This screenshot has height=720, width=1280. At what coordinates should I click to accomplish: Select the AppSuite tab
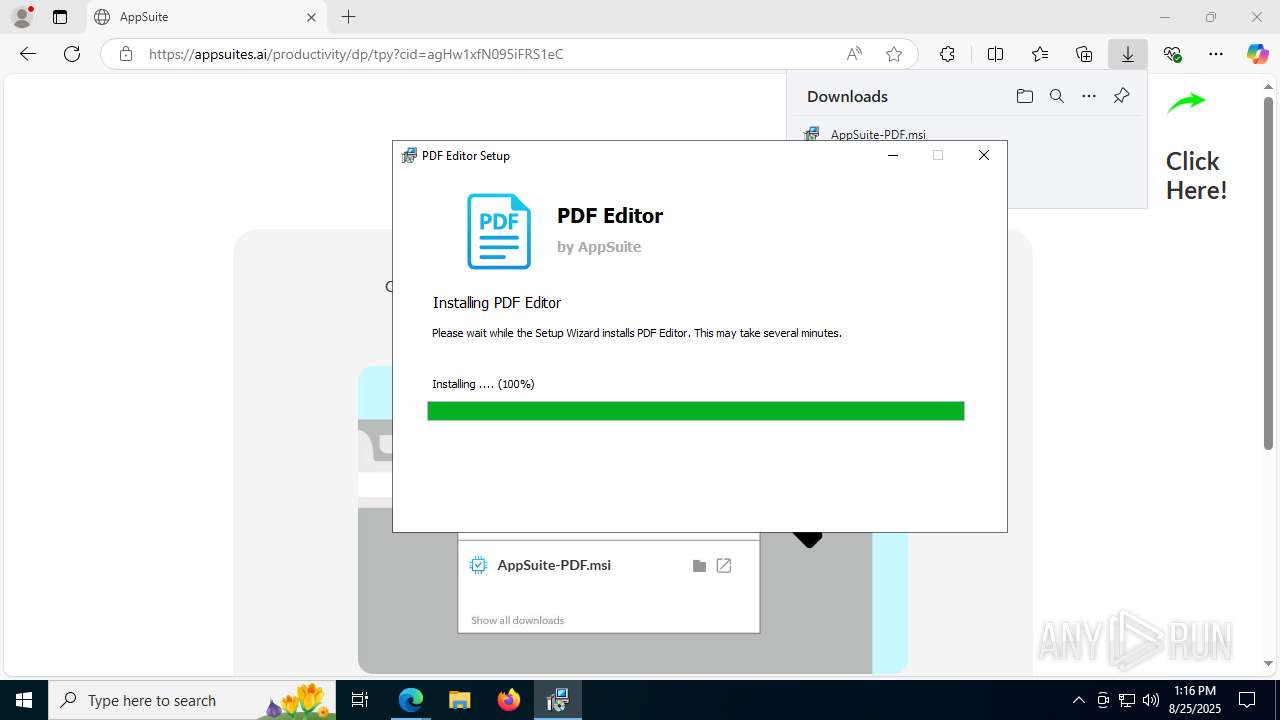point(207,17)
